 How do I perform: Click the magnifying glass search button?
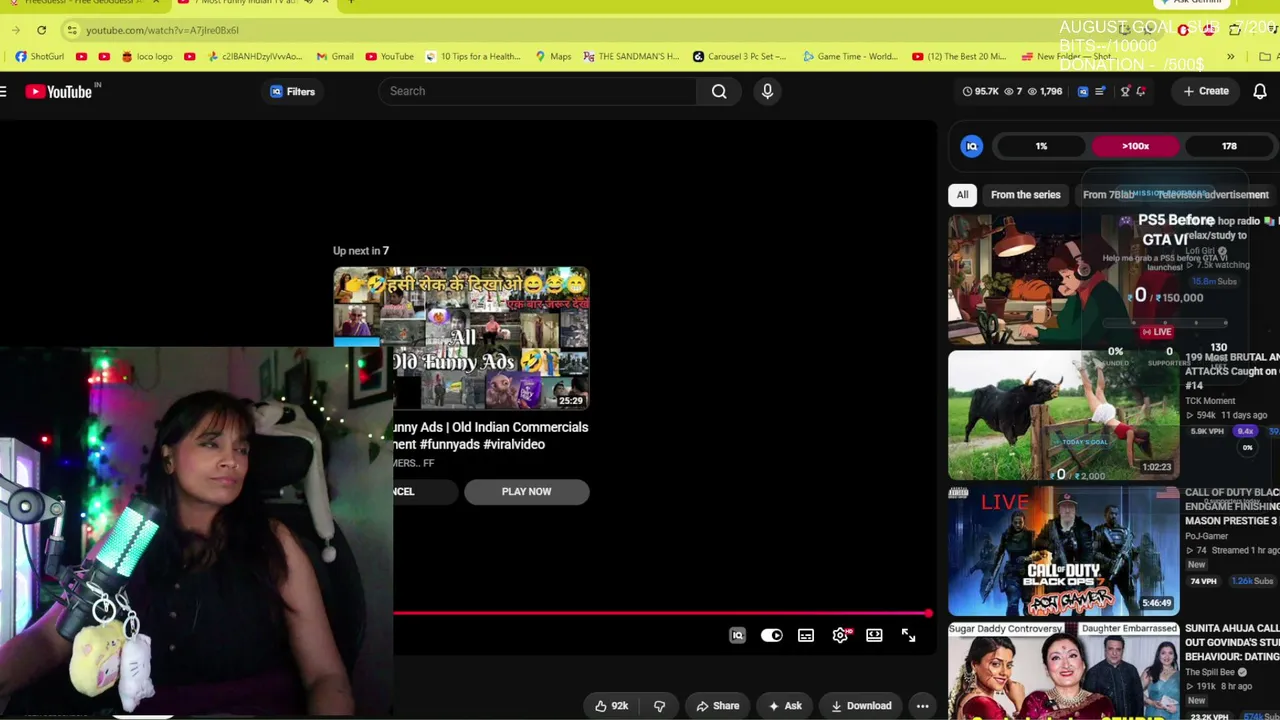(x=719, y=91)
